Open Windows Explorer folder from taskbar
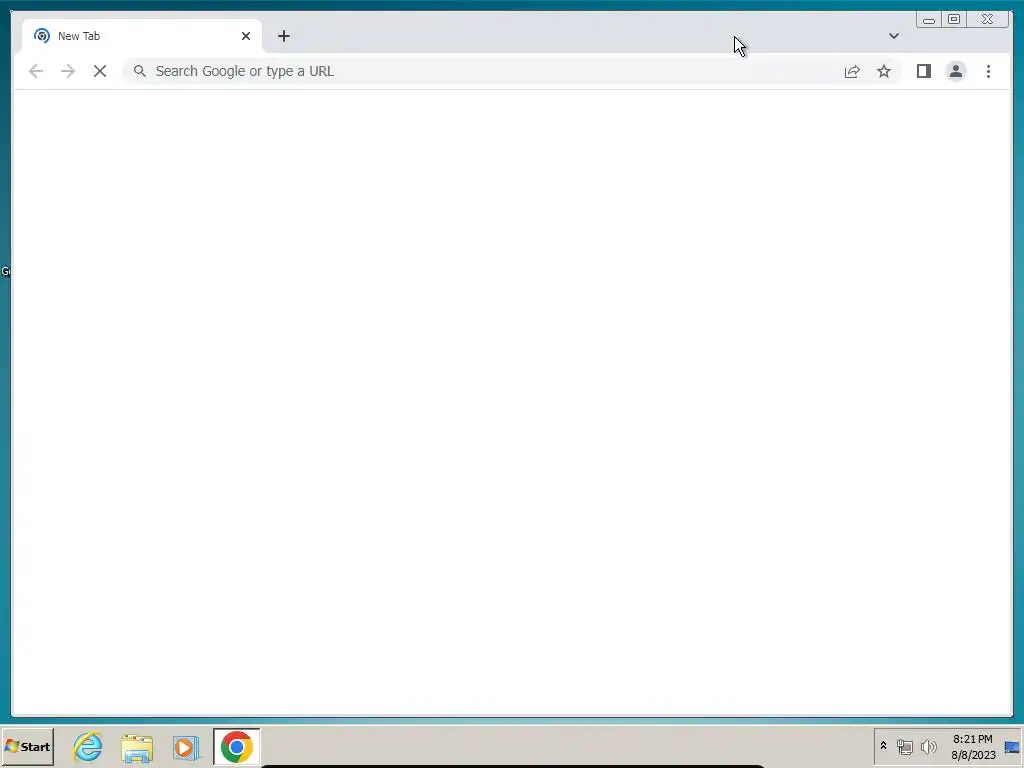1024x768 pixels. (x=136, y=746)
